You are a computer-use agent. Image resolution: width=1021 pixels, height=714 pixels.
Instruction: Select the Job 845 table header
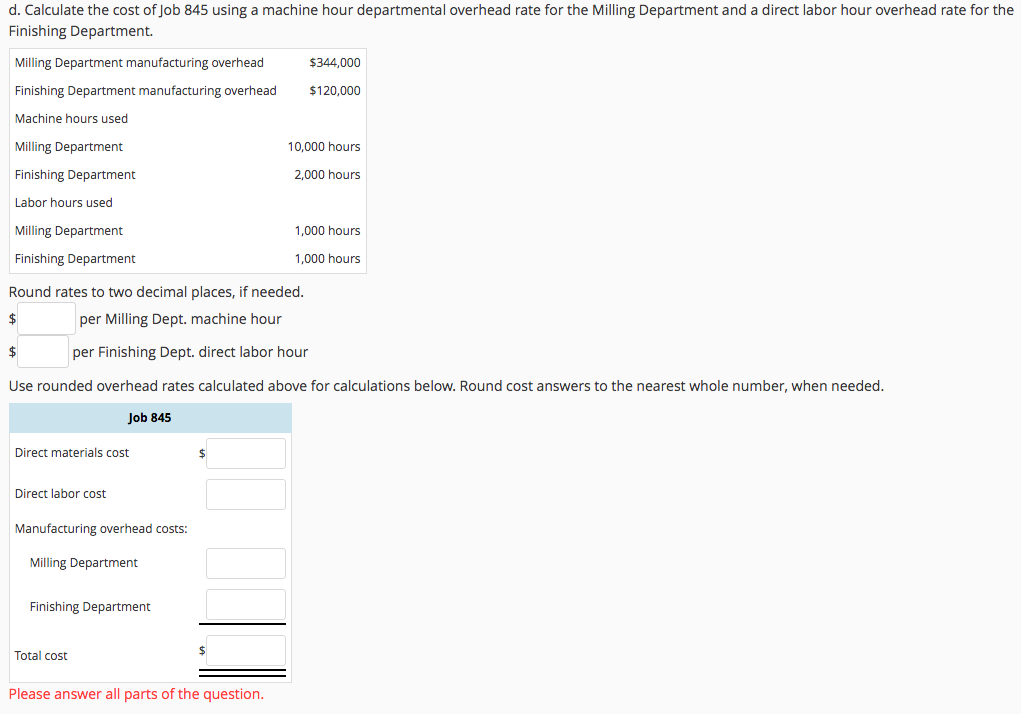coord(150,417)
